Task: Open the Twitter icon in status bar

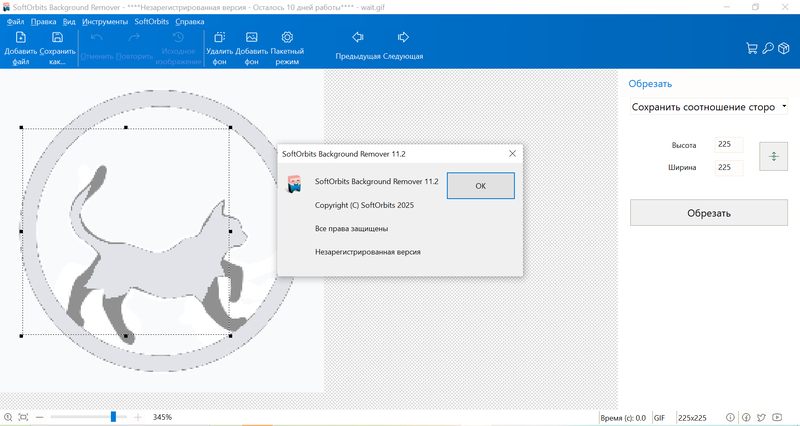Action: [x=761, y=417]
